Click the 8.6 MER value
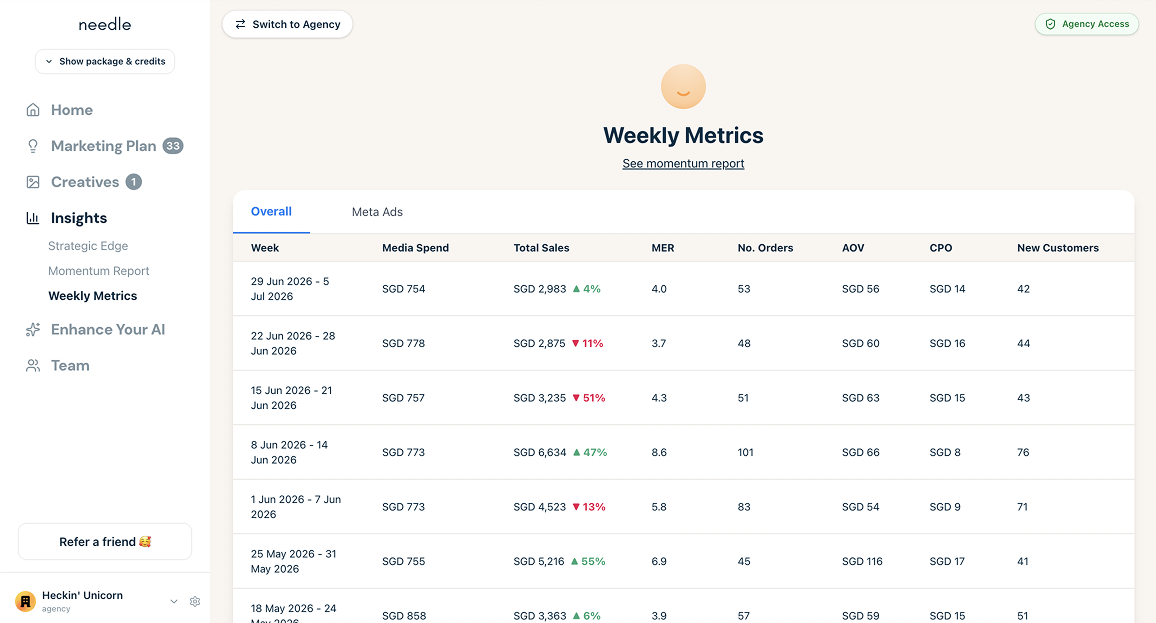This screenshot has width=1156, height=623. [x=659, y=453]
